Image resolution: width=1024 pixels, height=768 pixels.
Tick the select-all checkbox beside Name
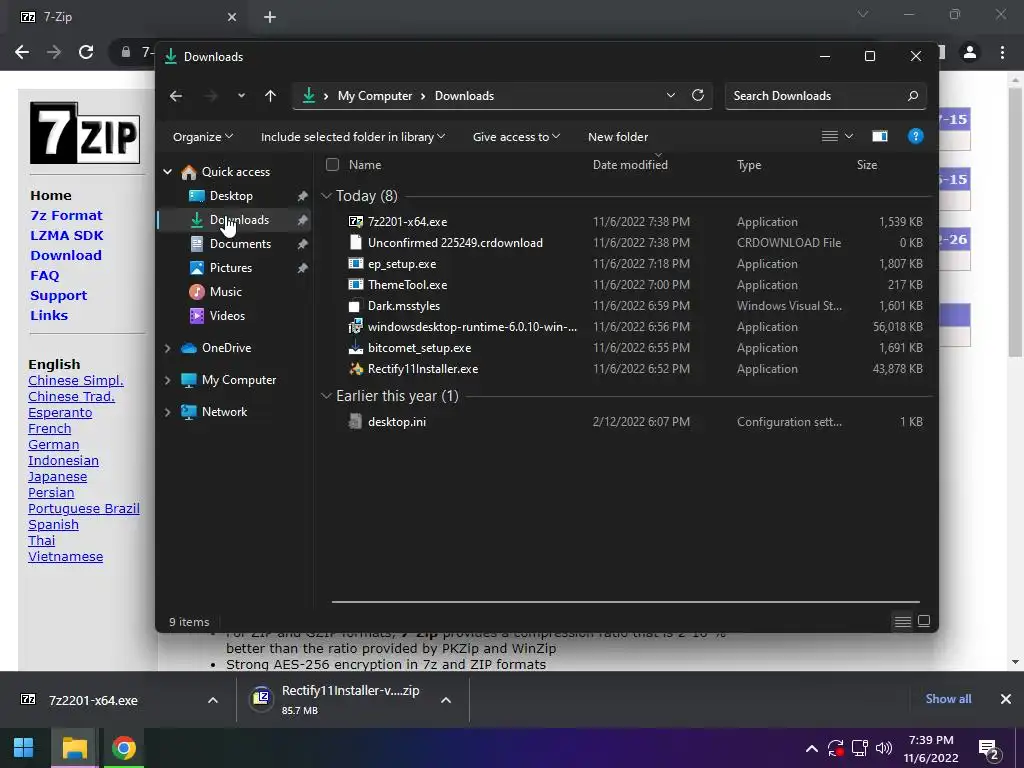click(332, 165)
